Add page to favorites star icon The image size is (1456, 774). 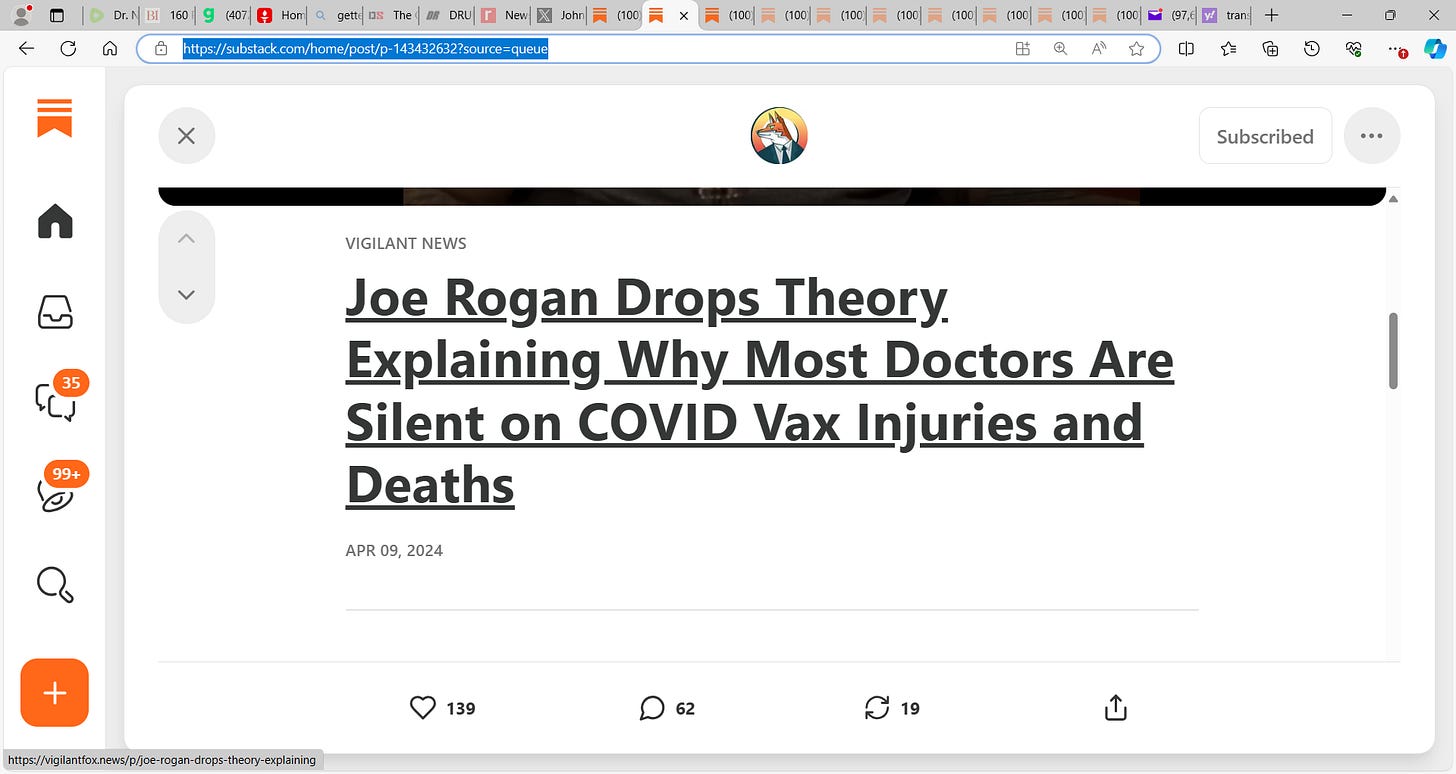point(1136,48)
